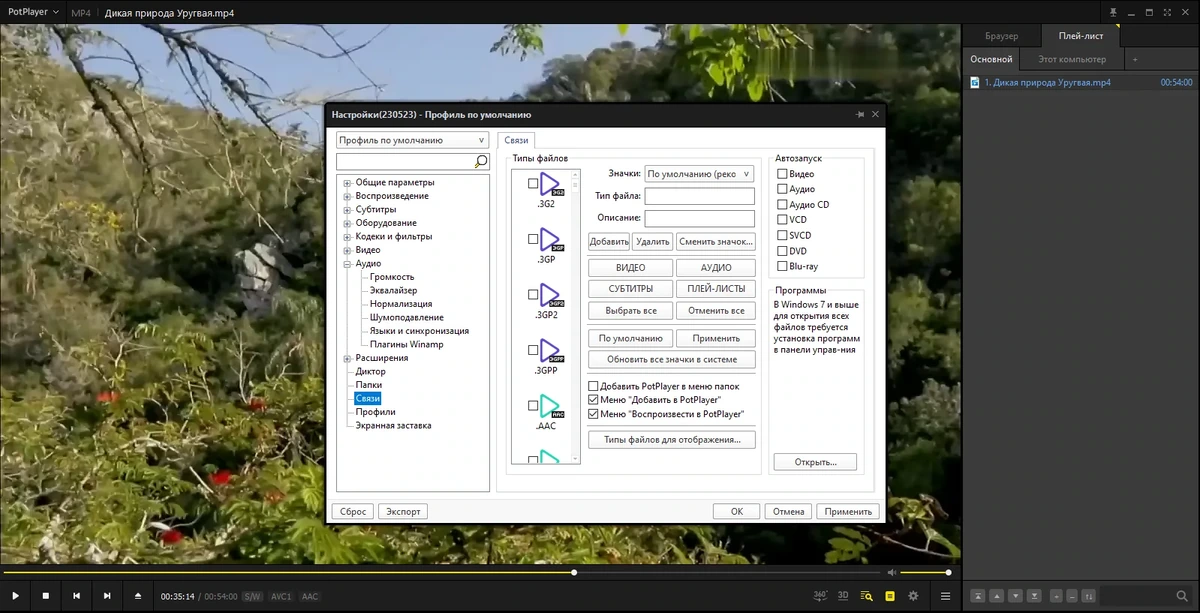Click the search magnifier in Settings
Image resolution: width=1200 pixels, height=613 pixels.
(x=481, y=161)
